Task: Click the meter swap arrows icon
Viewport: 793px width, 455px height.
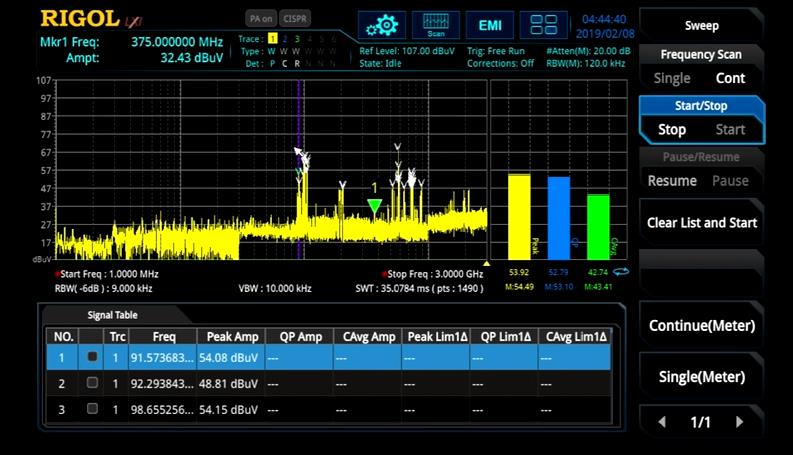Action: point(621,271)
